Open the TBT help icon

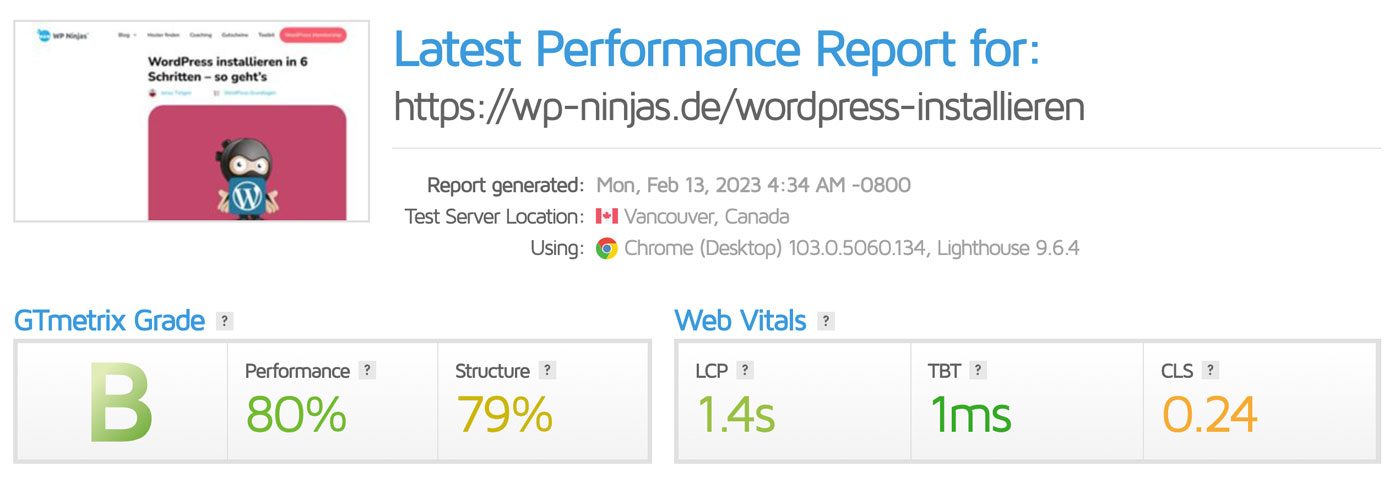click(x=978, y=370)
